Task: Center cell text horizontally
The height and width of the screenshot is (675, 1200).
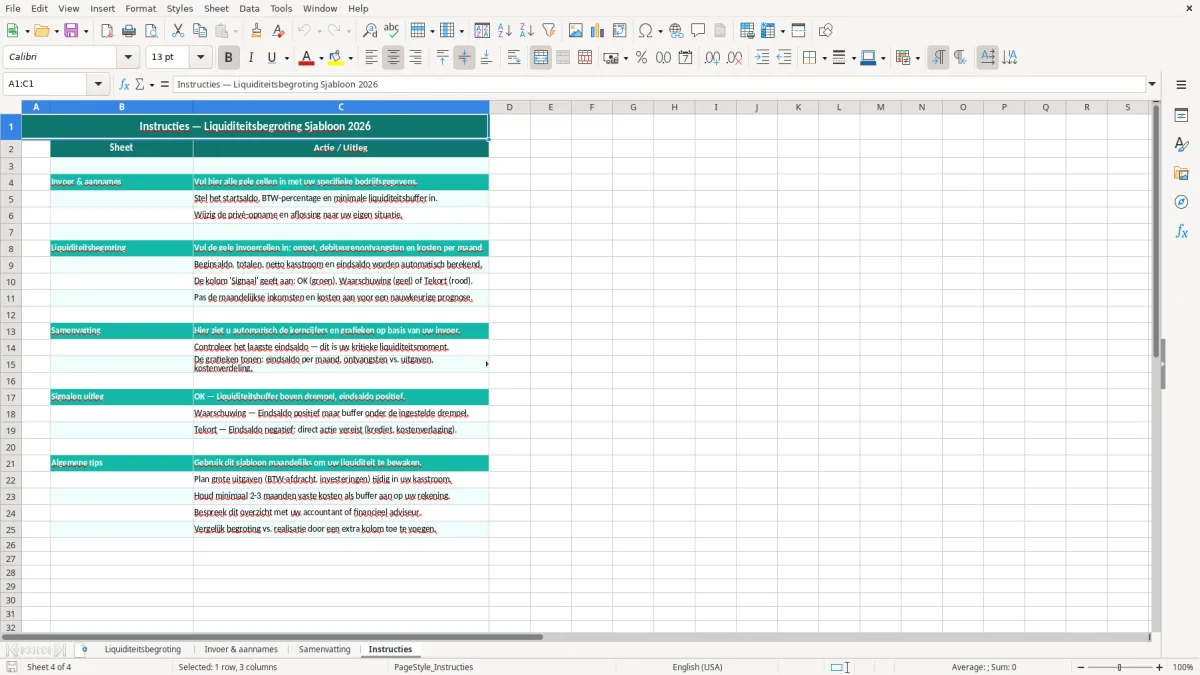Action: coord(393,58)
